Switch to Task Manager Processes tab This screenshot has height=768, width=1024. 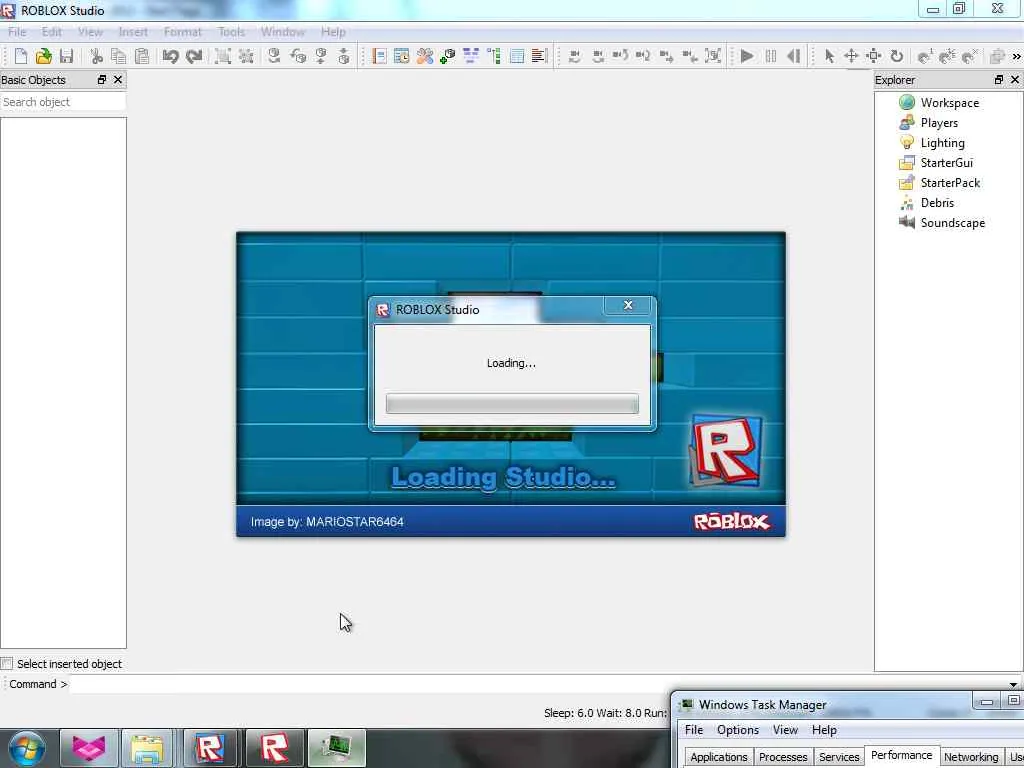pos(783,757)
